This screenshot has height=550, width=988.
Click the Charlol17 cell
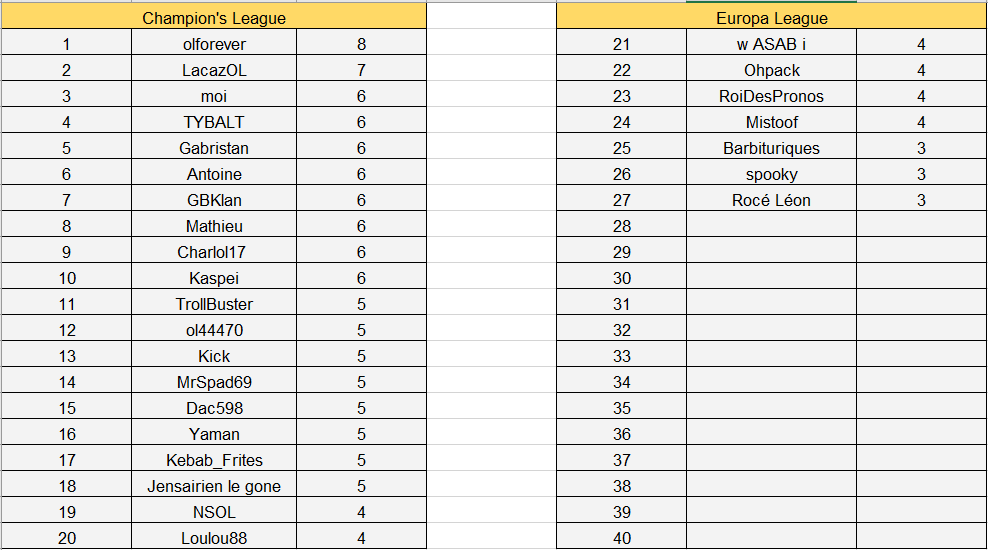[214, 252]
